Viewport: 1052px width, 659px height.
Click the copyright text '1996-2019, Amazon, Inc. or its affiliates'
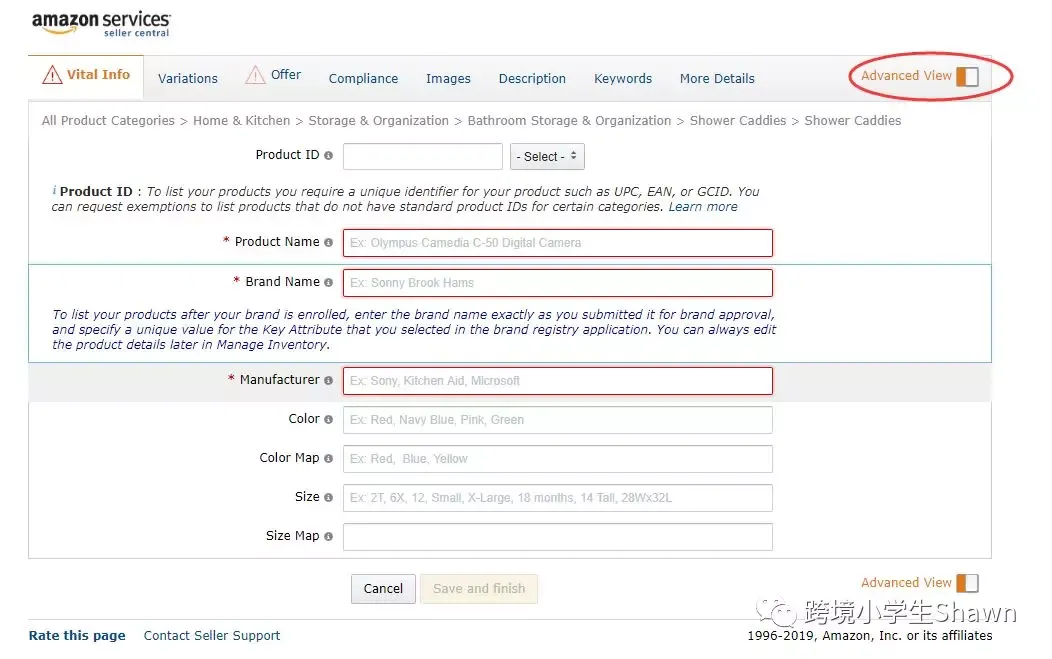click(870, 636)
